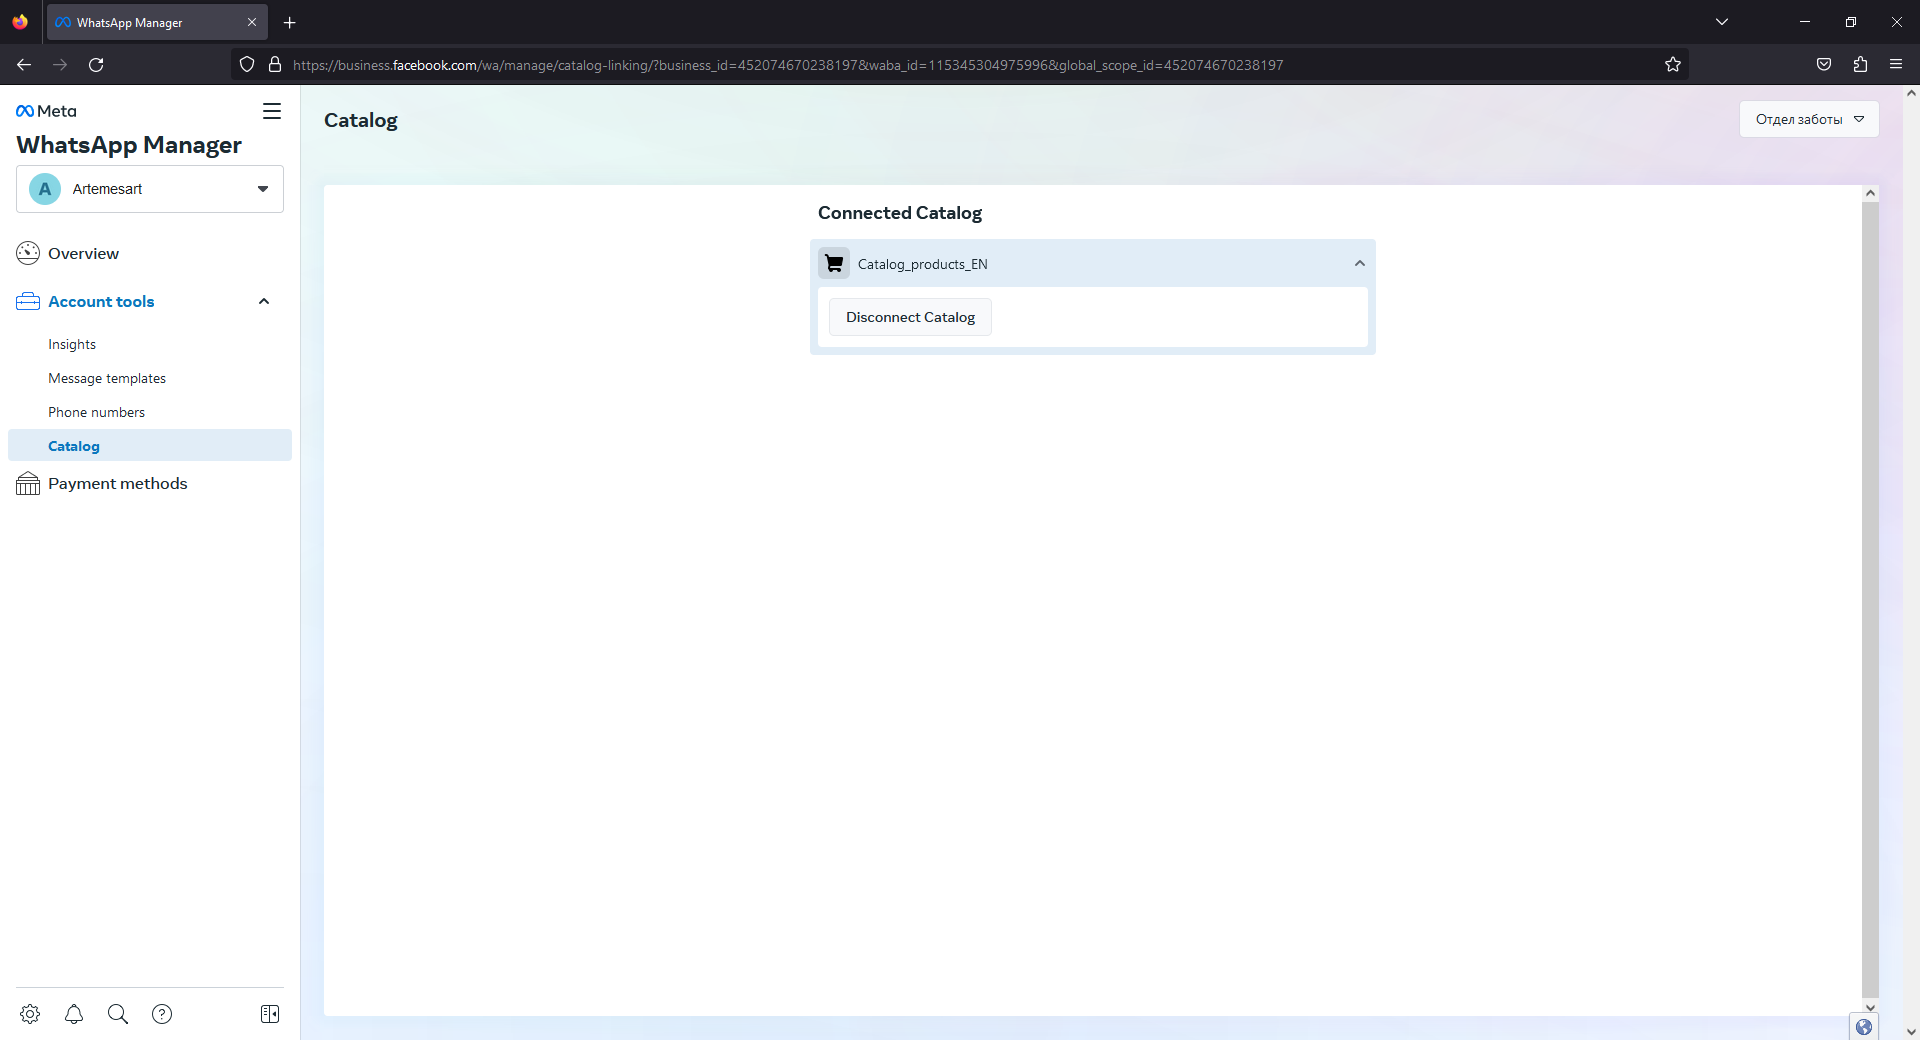Viewport: 1920px width, 1040px height.
Task: Open the Pocket save icon in toolbar
Action: point(1824,65)
